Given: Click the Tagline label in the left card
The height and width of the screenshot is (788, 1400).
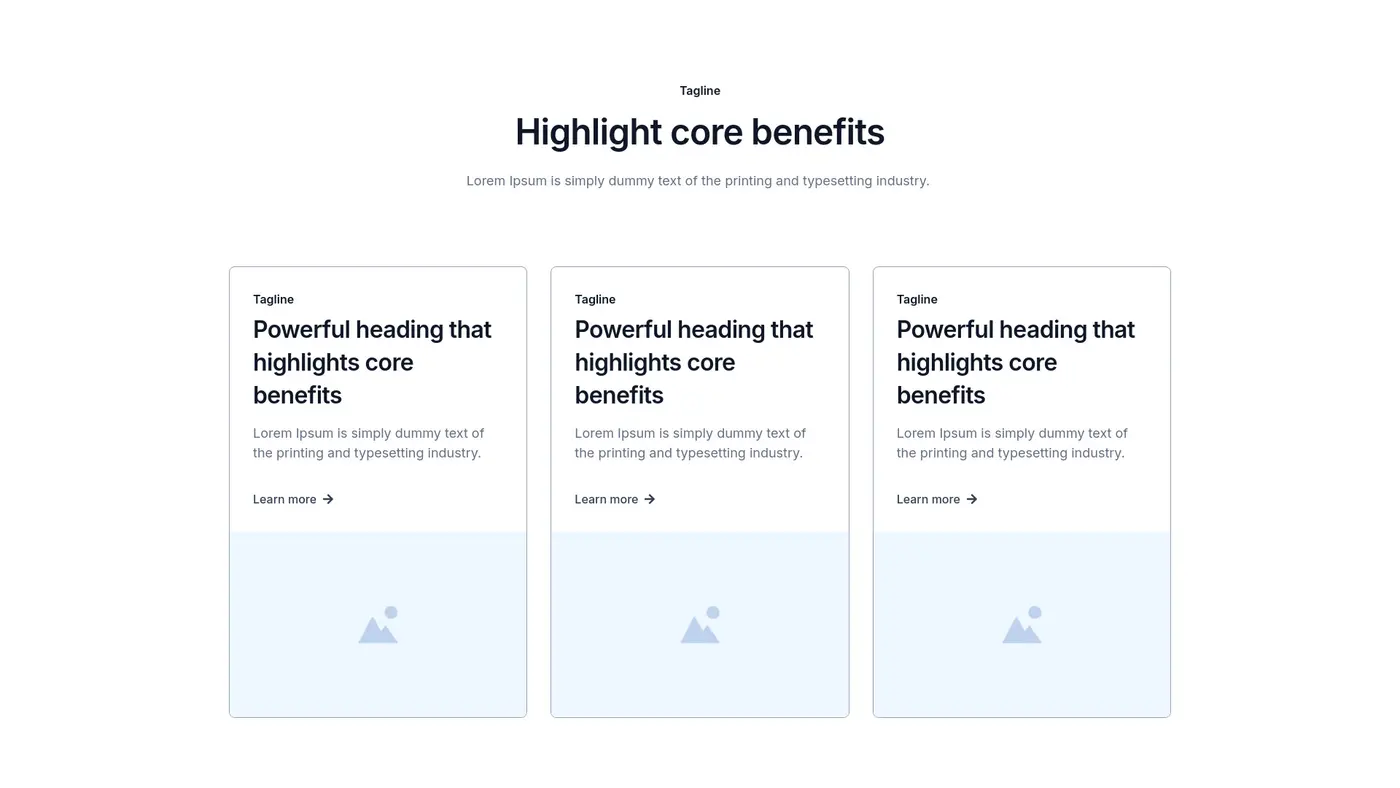Looking at the screenshot, I should point(273,299).
